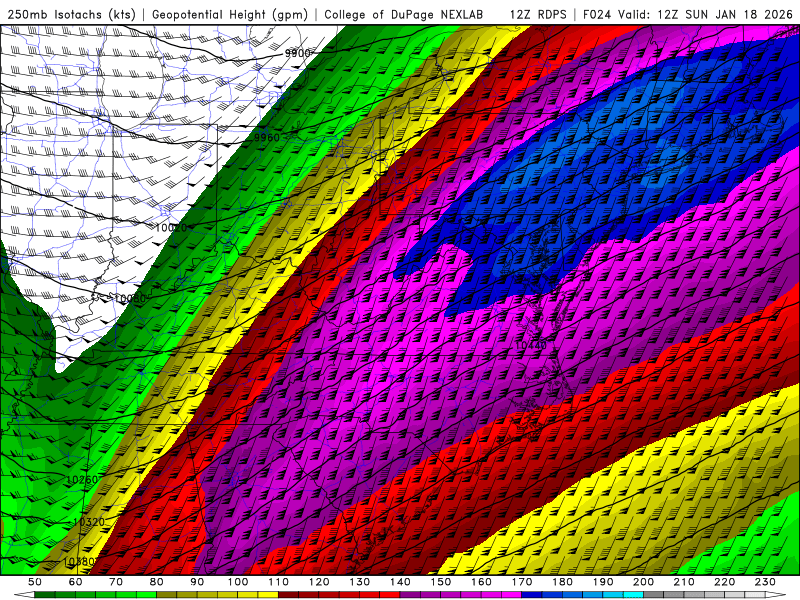
Task: Click the "Valid: 12Z SUN JAN 18 2026" text
Action: click(x=706, y=14)
